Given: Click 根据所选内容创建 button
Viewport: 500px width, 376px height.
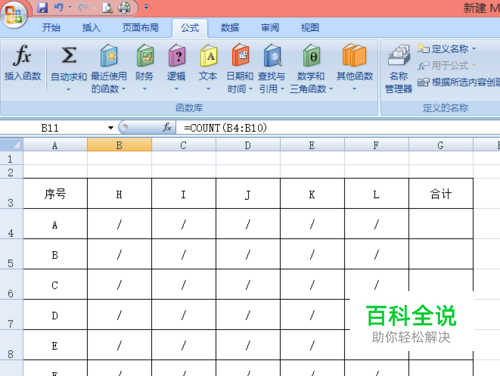Looking at the screenshot, I should click(459, 82).
